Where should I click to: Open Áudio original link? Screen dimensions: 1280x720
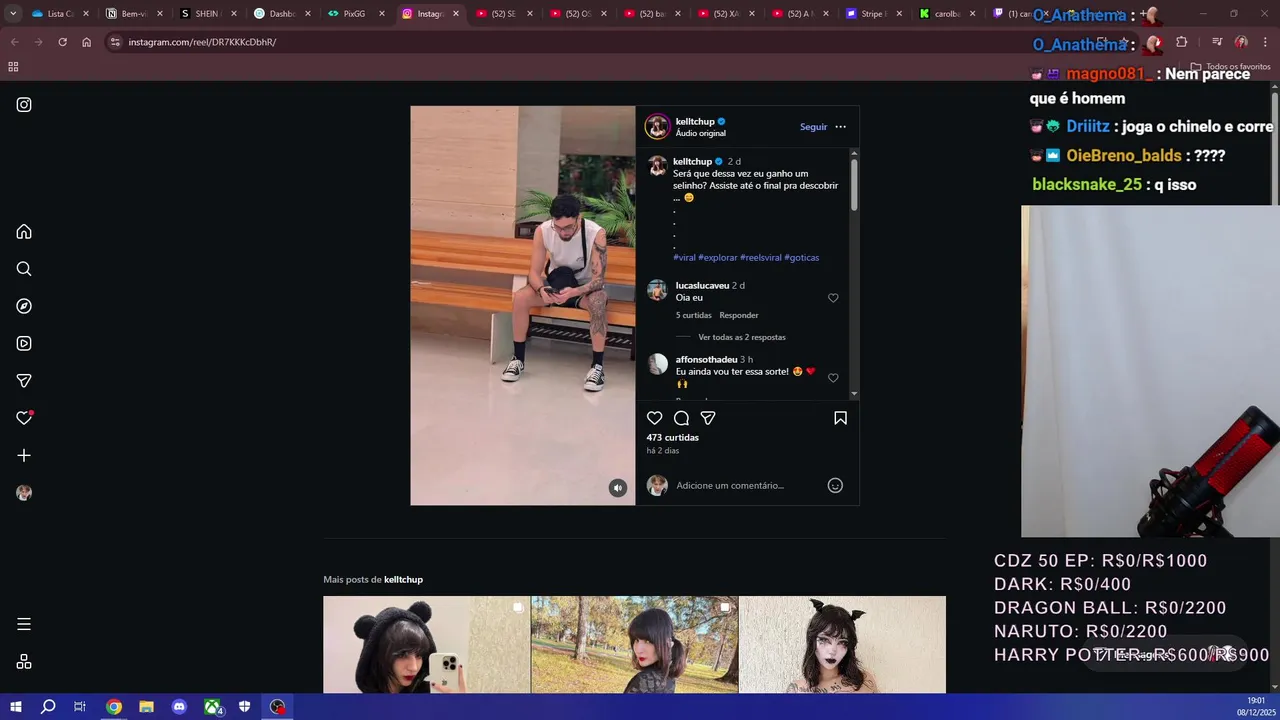tap(700, 133)
